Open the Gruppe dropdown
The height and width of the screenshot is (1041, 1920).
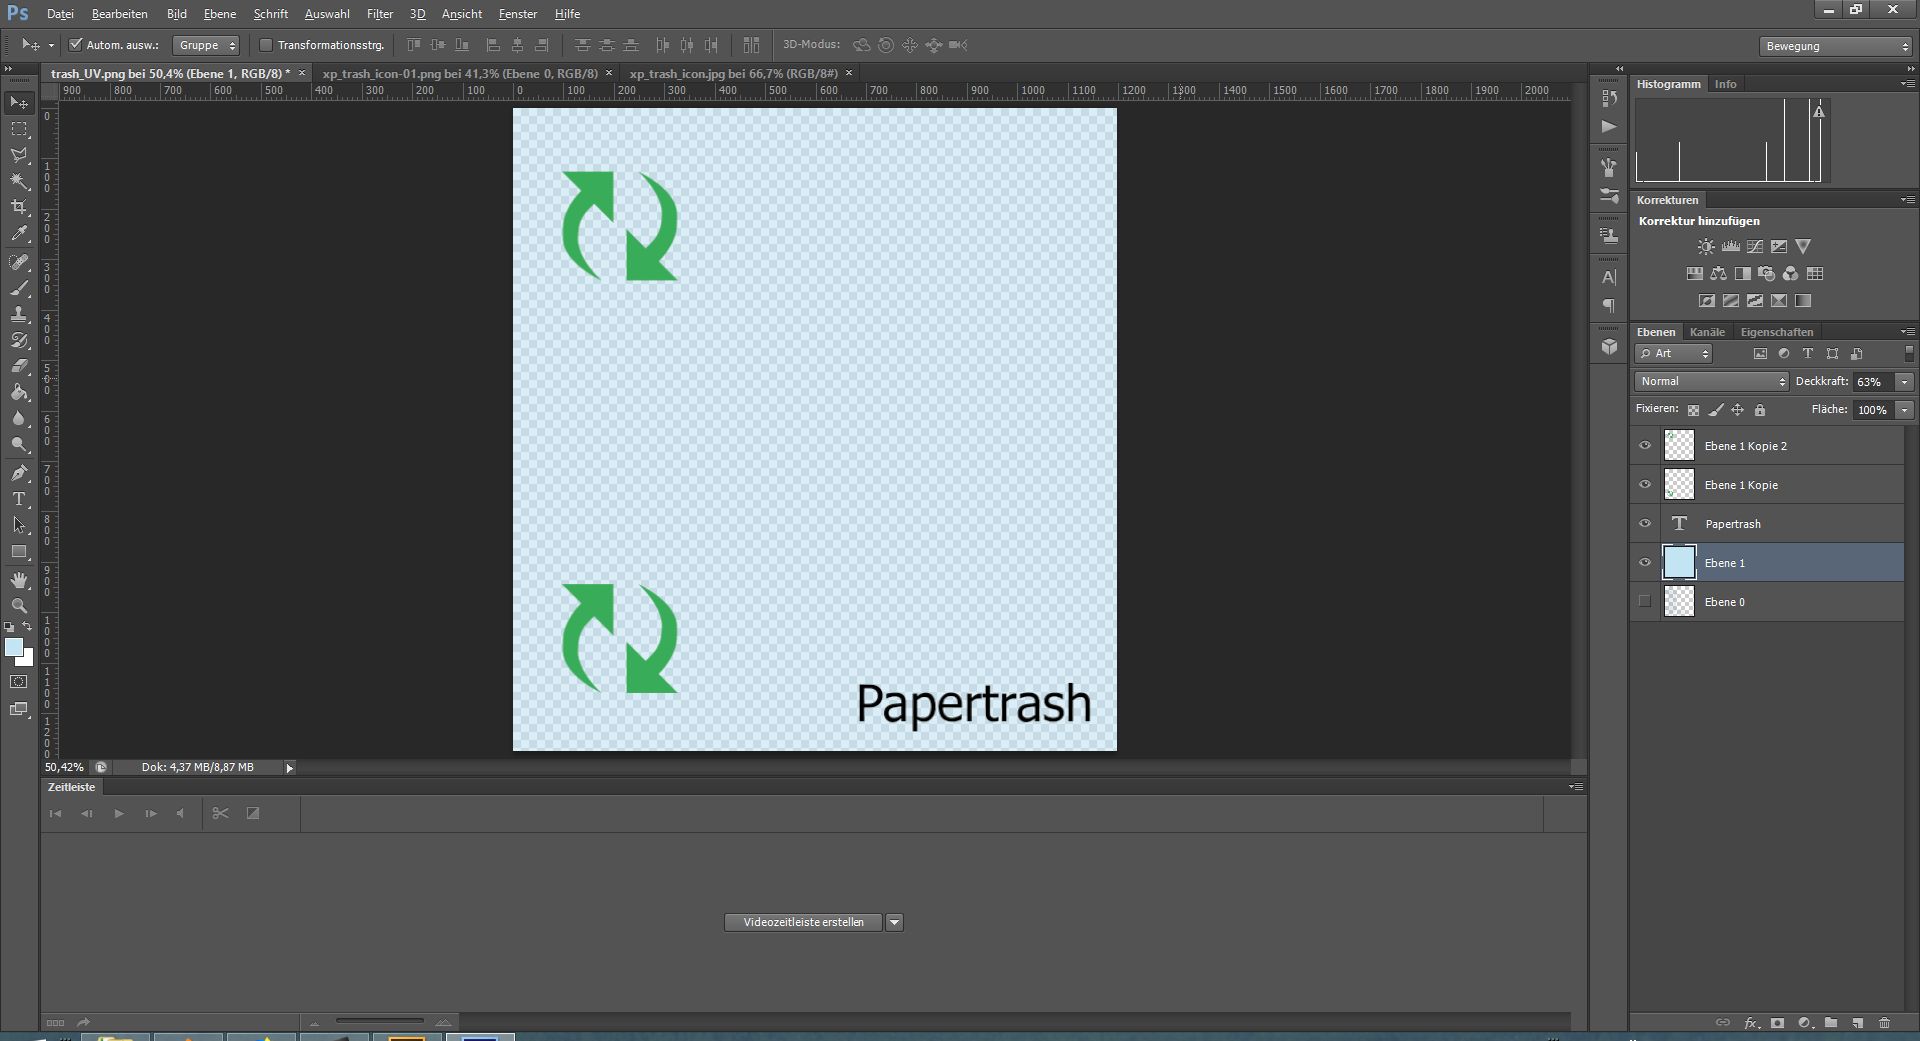click(206, 45)
